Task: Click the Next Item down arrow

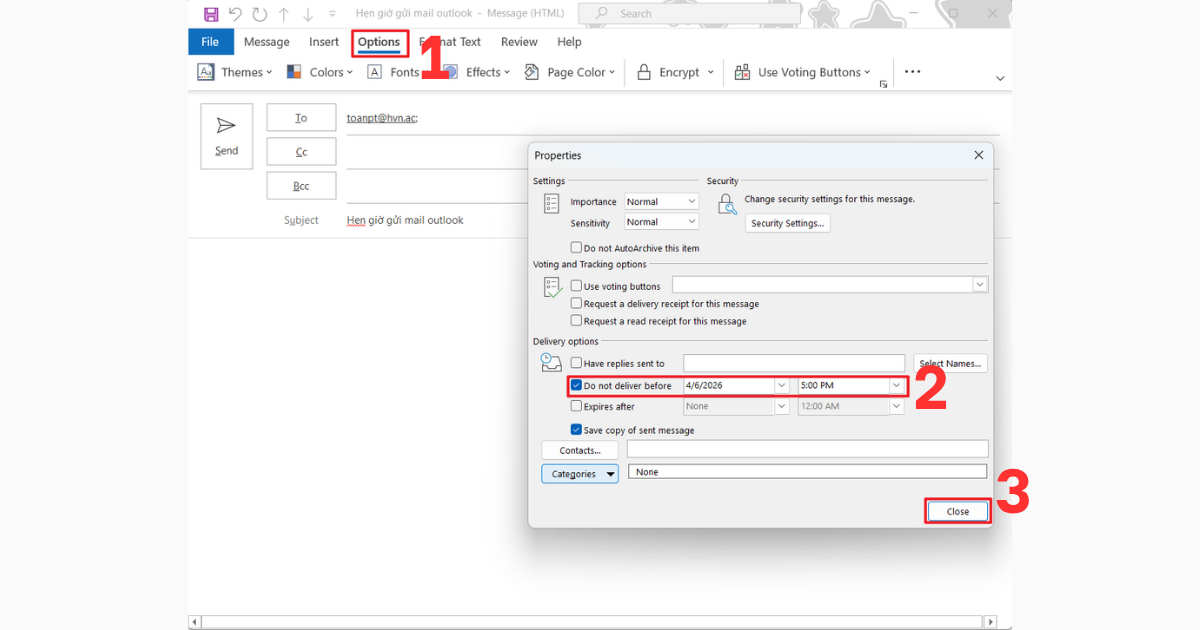Action: pos(308,14)
